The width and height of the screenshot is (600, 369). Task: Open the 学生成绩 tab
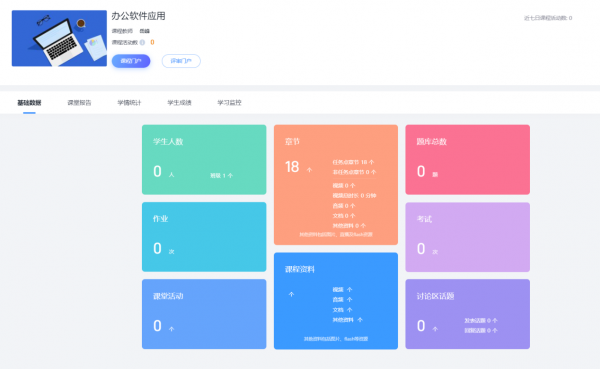click(179, 103)
